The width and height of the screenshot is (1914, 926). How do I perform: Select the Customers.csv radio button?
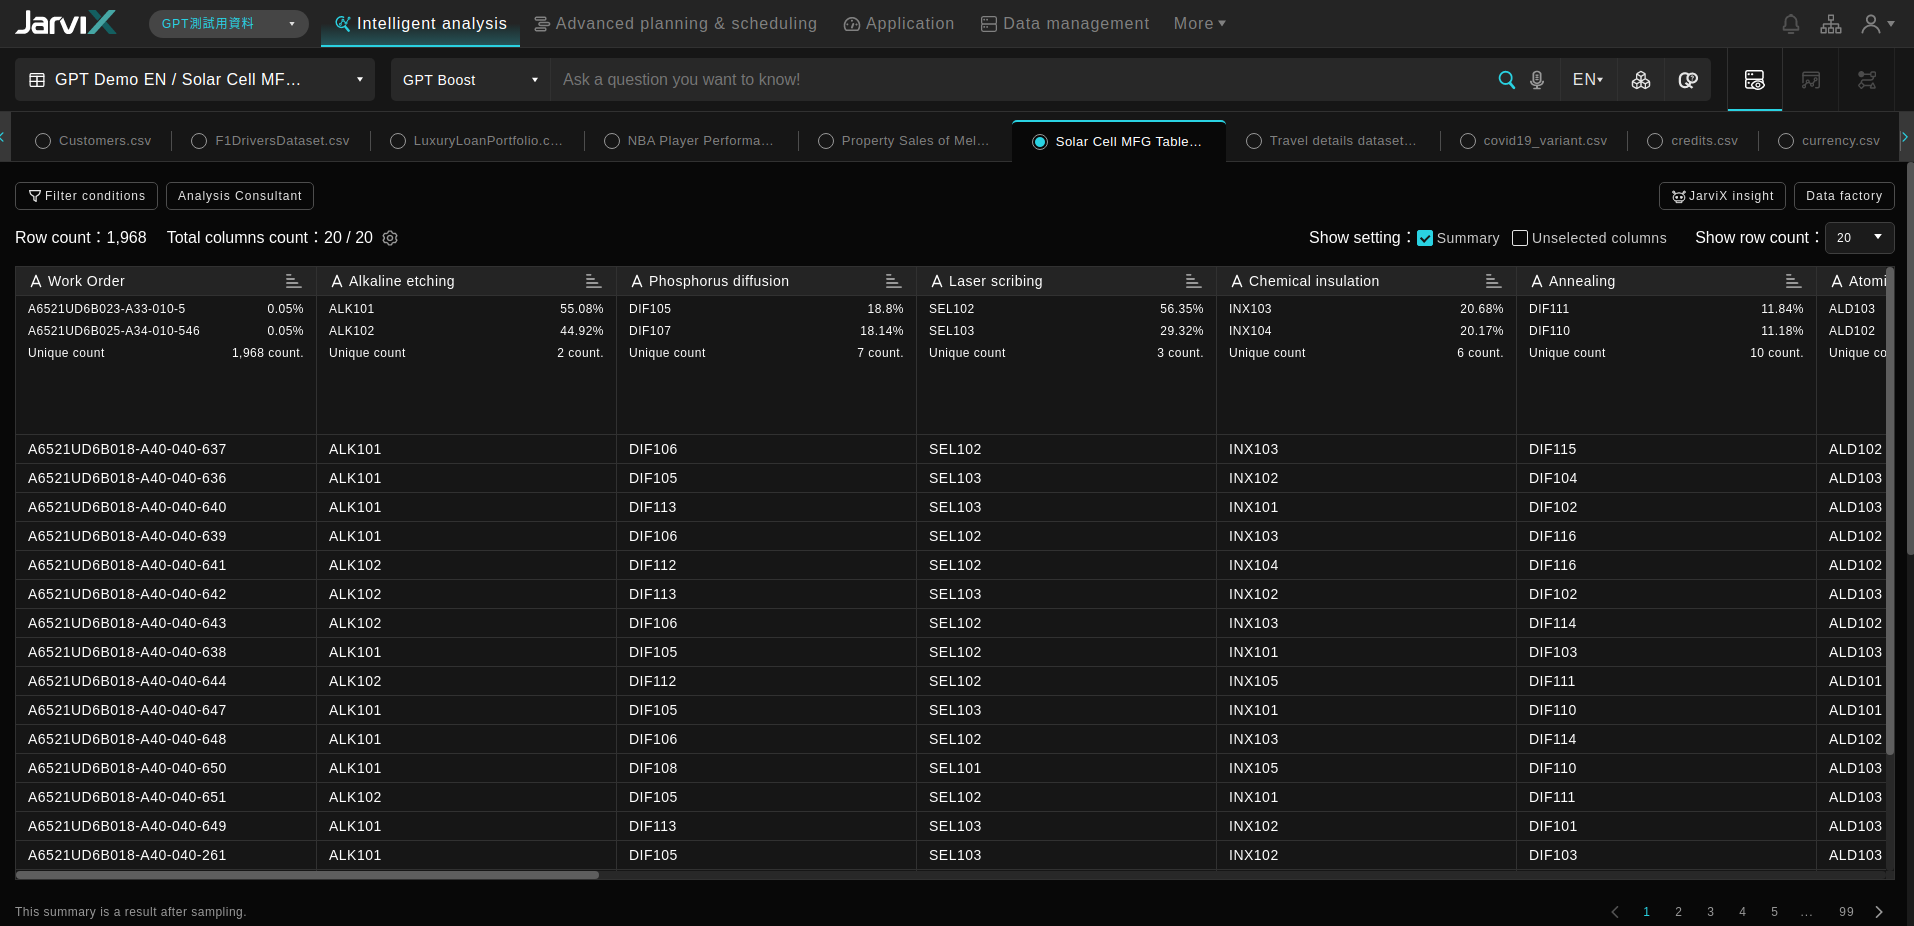click(x=42, y=141)
